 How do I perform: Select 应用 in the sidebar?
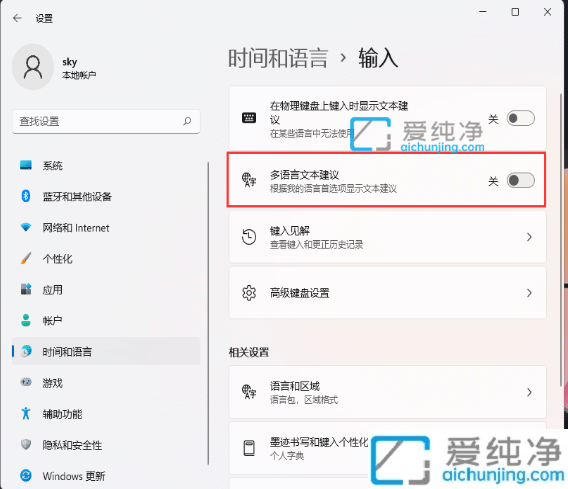106,289
